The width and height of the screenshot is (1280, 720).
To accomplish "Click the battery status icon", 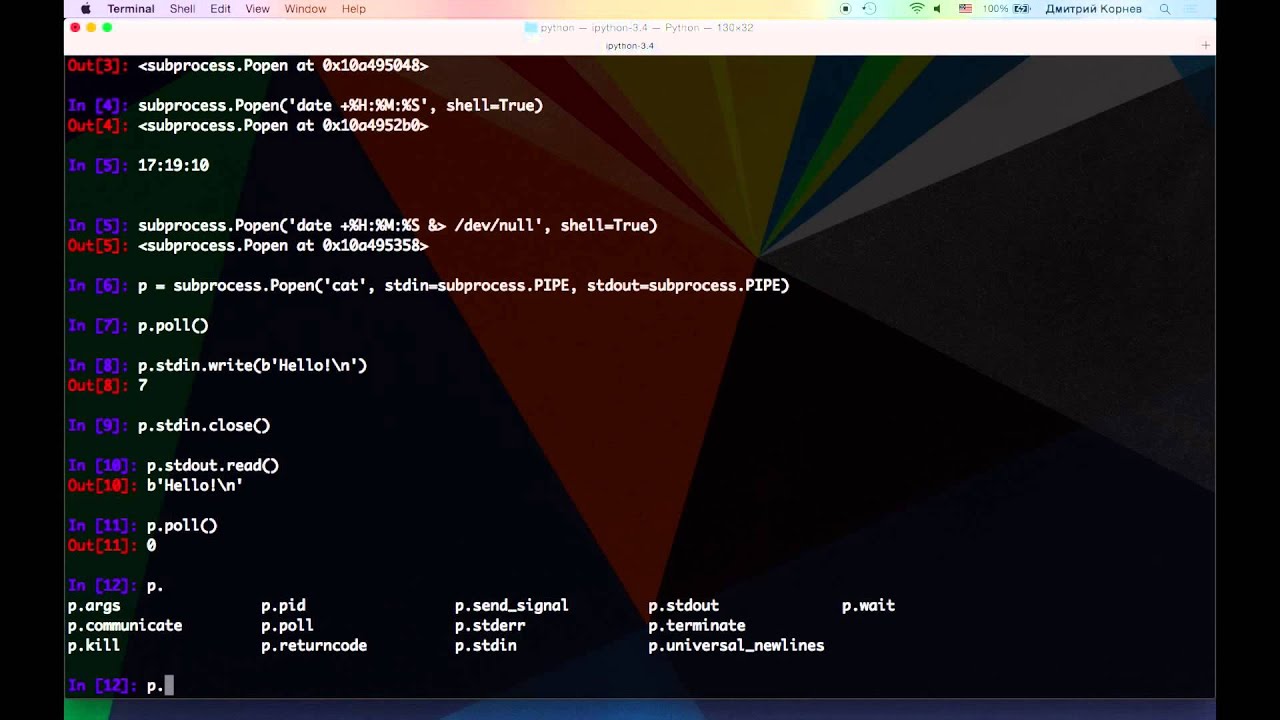I will click(x=1021, y=9).
